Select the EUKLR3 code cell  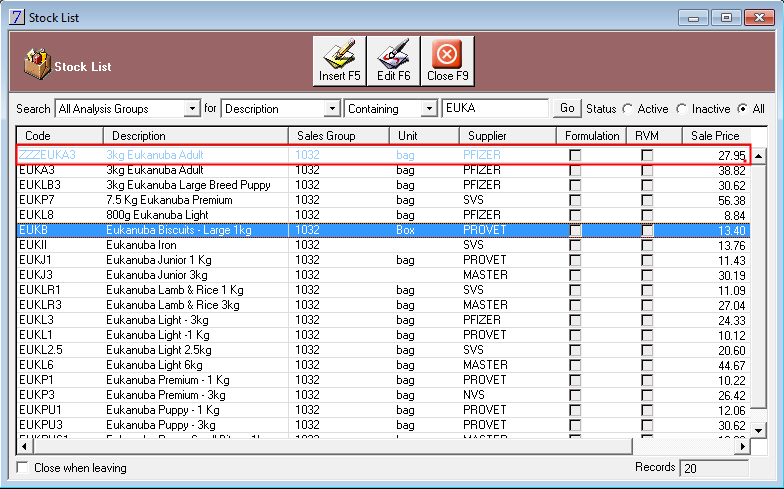click(40, 305)
